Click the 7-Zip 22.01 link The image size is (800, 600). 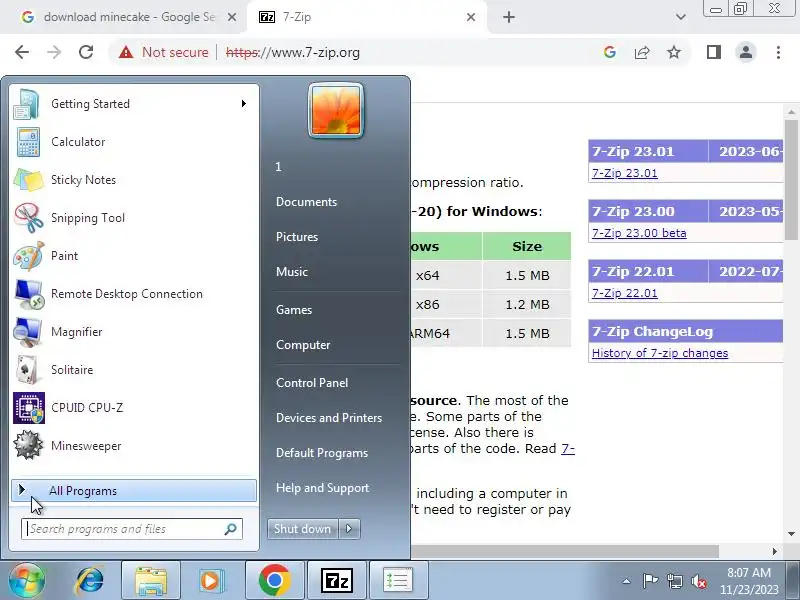tap(624, 293)
